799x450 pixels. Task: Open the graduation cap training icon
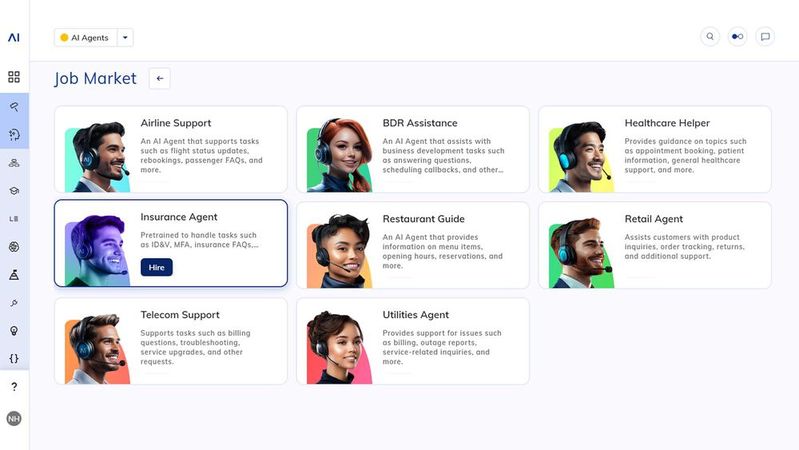pos(14,191)
